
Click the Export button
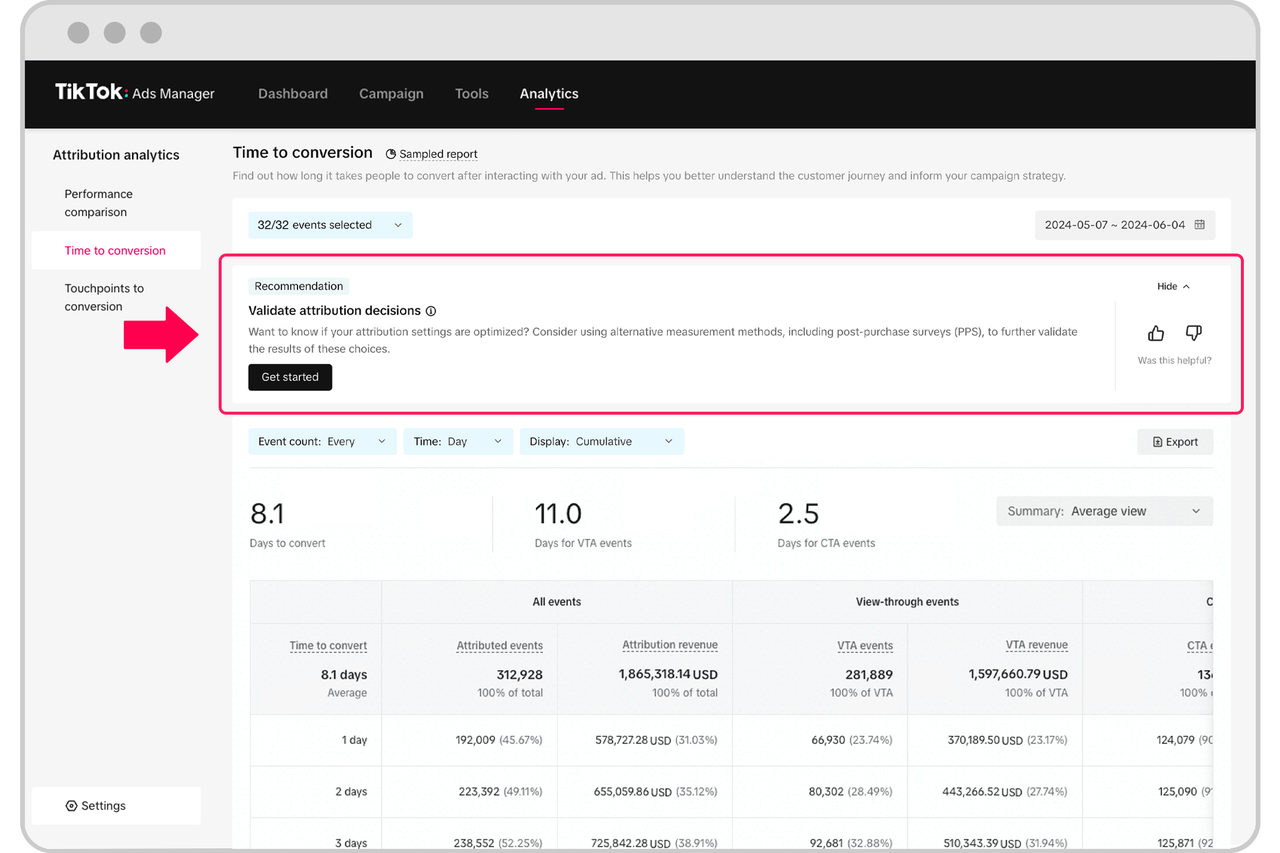pyautogui.click(x=1175, y=442)
